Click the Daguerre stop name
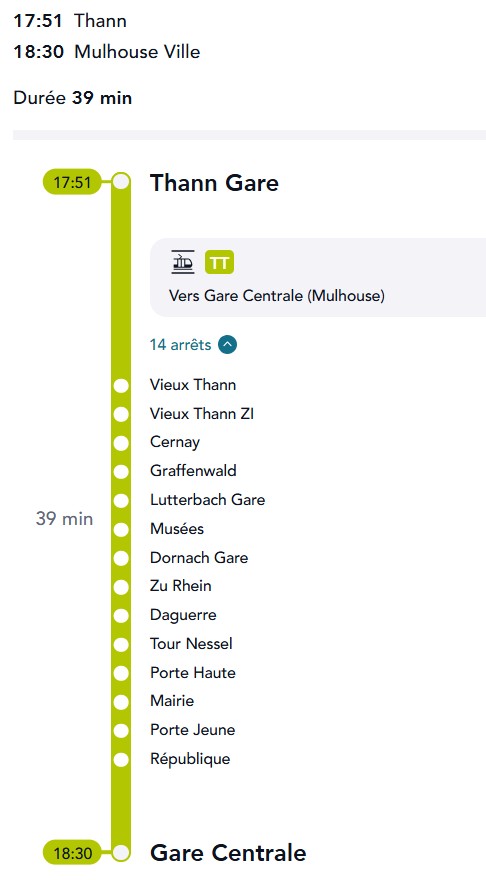This screenshot has width=486, height=880. [183, 615]
